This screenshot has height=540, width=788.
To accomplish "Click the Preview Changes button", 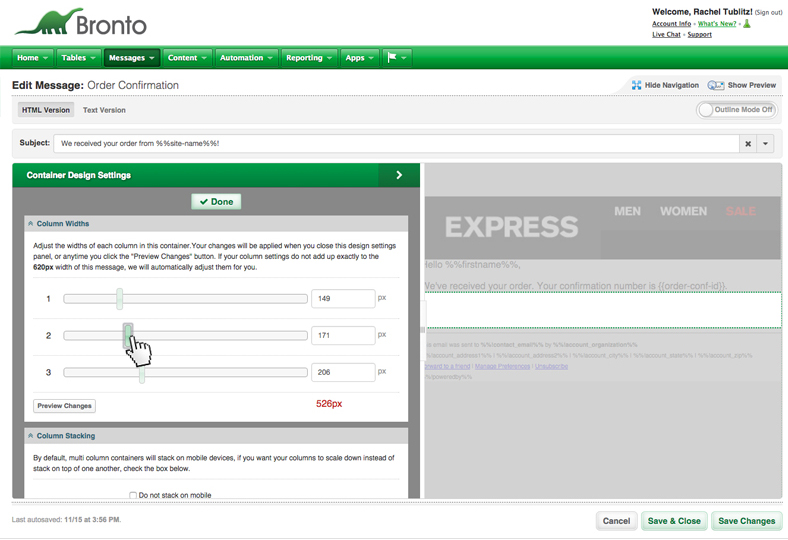I will pyautogui.click(x=65, y=406).
